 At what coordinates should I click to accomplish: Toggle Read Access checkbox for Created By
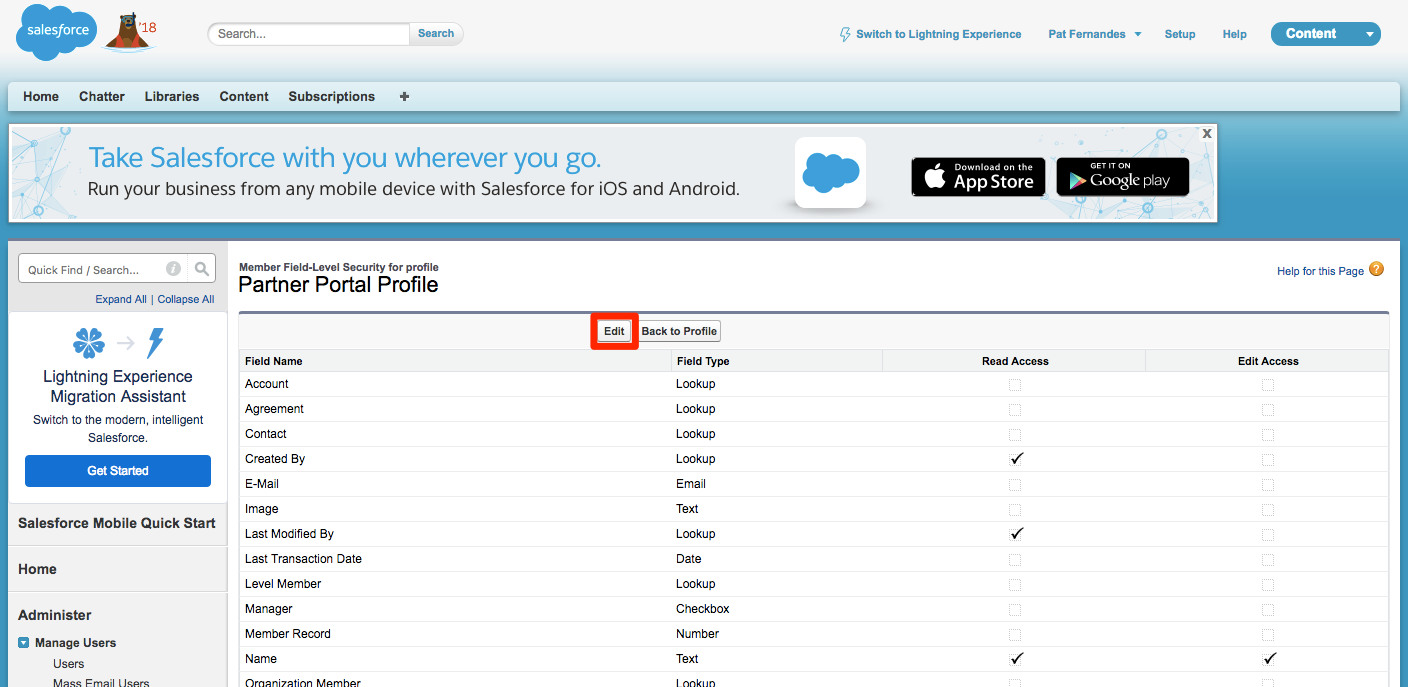1016,459
